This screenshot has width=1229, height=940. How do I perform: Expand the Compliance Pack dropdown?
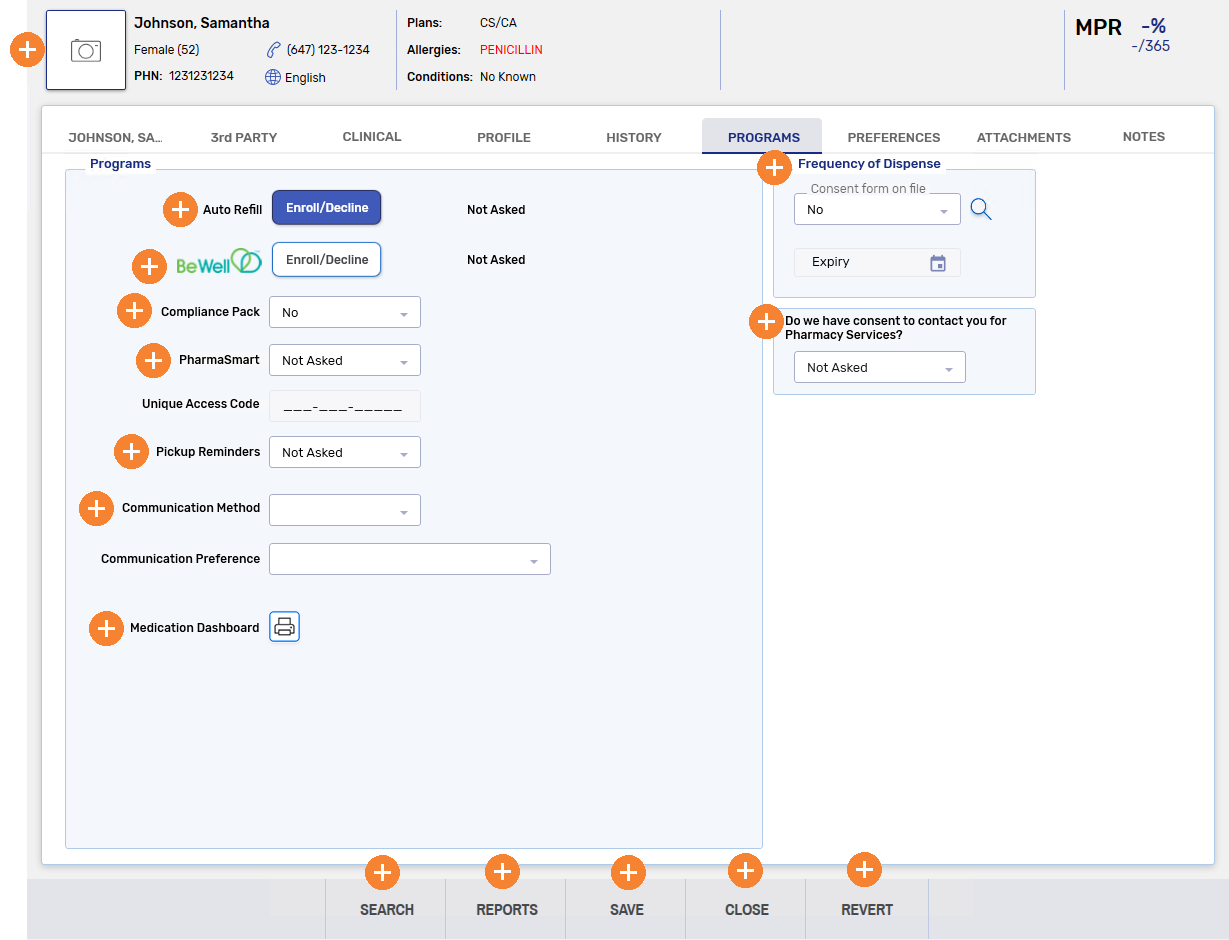344,313
